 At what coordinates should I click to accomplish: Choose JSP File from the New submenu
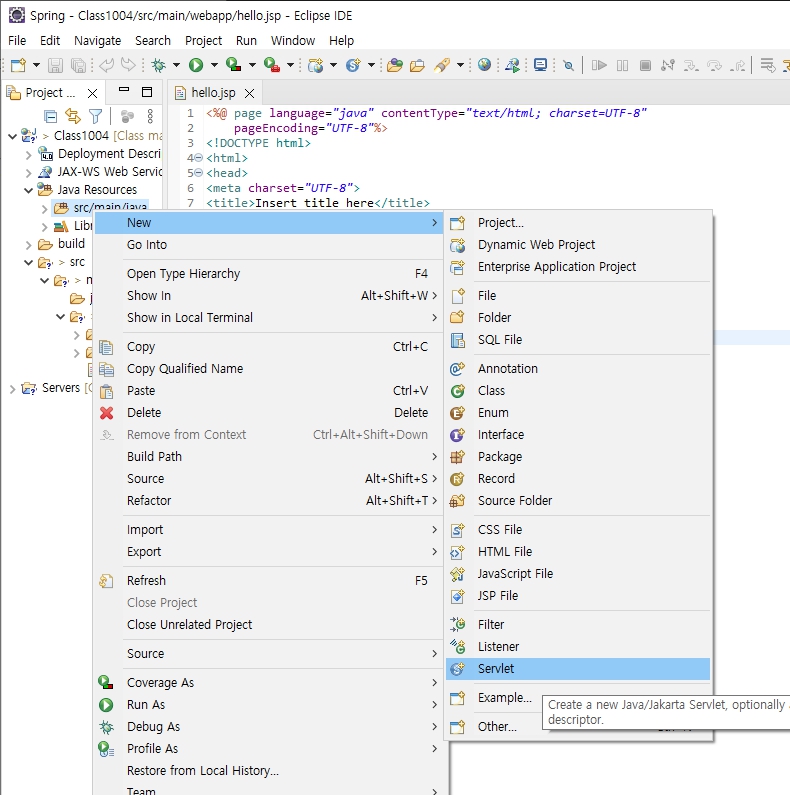tap(578, 595)
